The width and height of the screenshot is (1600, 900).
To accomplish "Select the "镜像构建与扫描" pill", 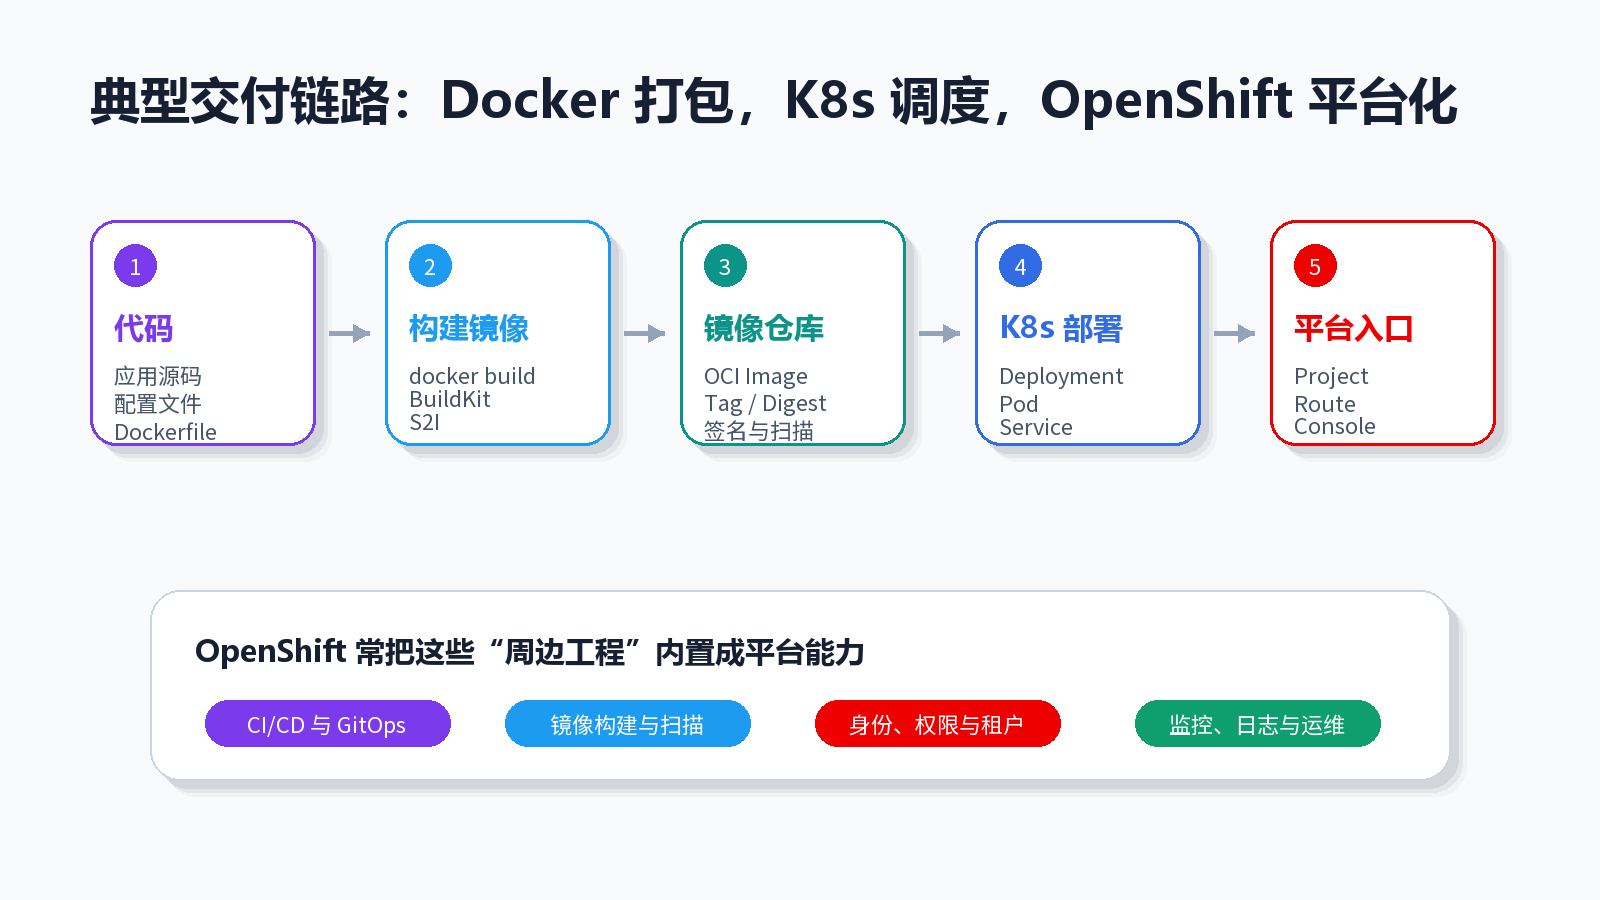I will (x=628, y=724).
